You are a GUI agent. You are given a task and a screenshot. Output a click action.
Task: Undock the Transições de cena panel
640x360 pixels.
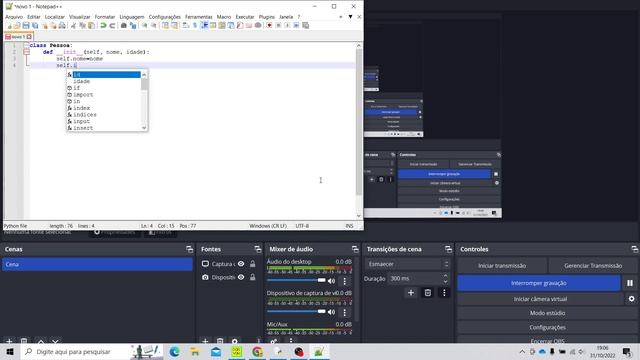(448, 249)
